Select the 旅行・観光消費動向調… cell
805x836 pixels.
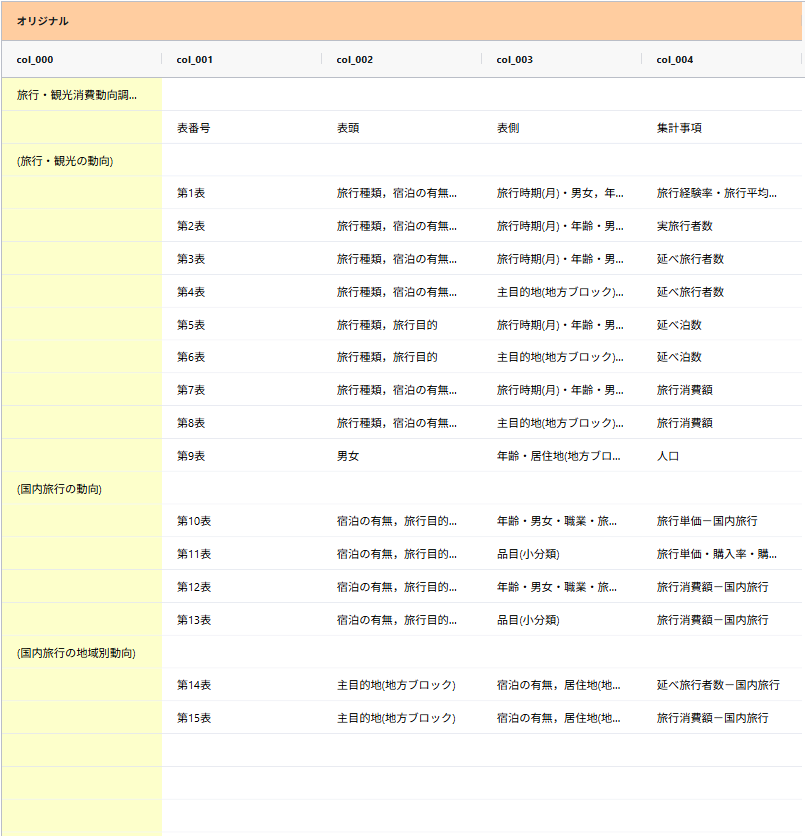pyautogui.click(x=78, y=95)
